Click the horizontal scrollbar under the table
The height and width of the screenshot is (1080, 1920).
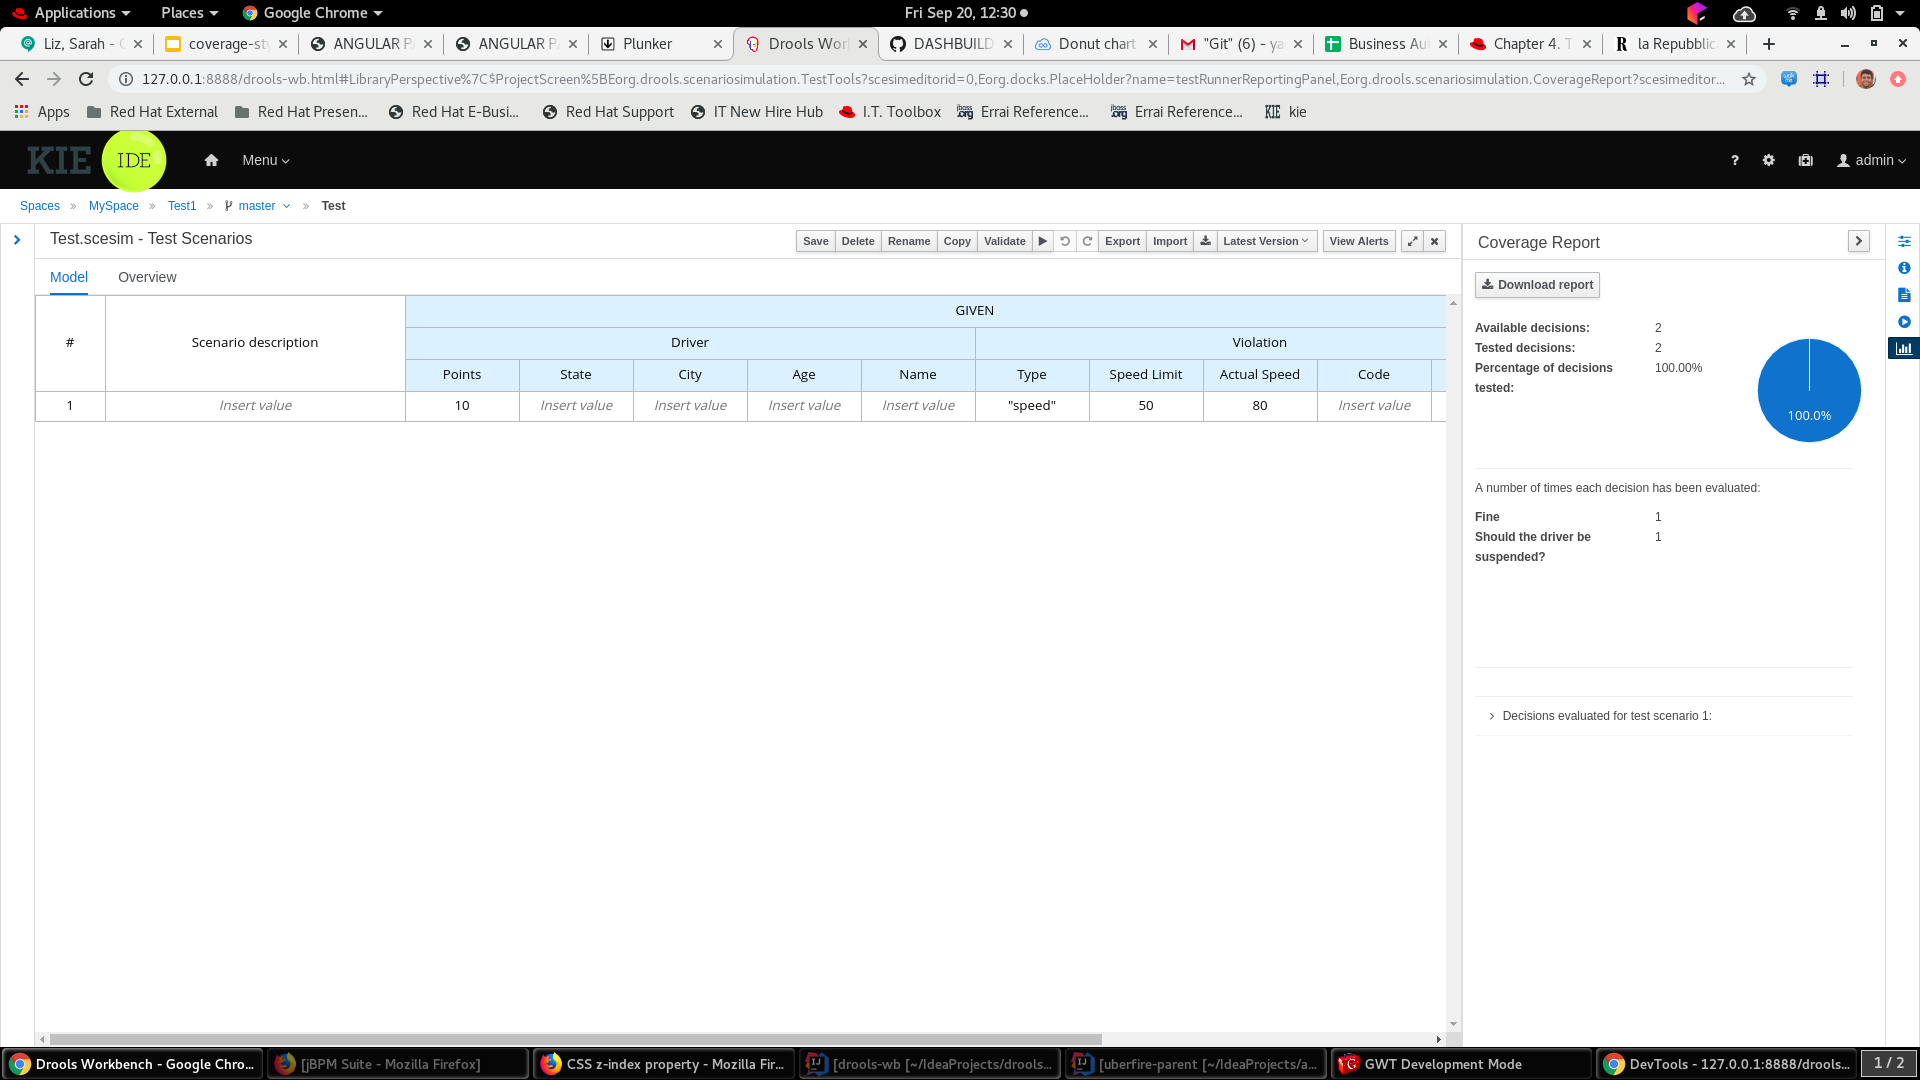[x=575, y=1039]
